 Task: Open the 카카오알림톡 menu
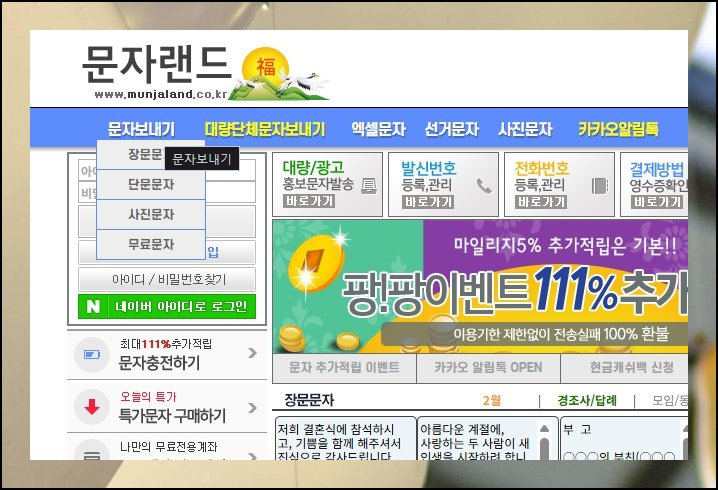(618, 129)
